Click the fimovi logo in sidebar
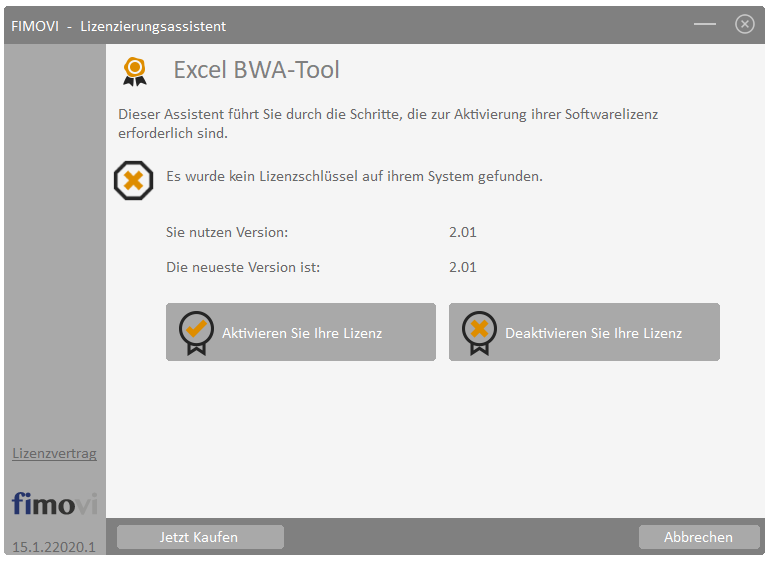This screenshot has width=770, height=562. (55, 503)
